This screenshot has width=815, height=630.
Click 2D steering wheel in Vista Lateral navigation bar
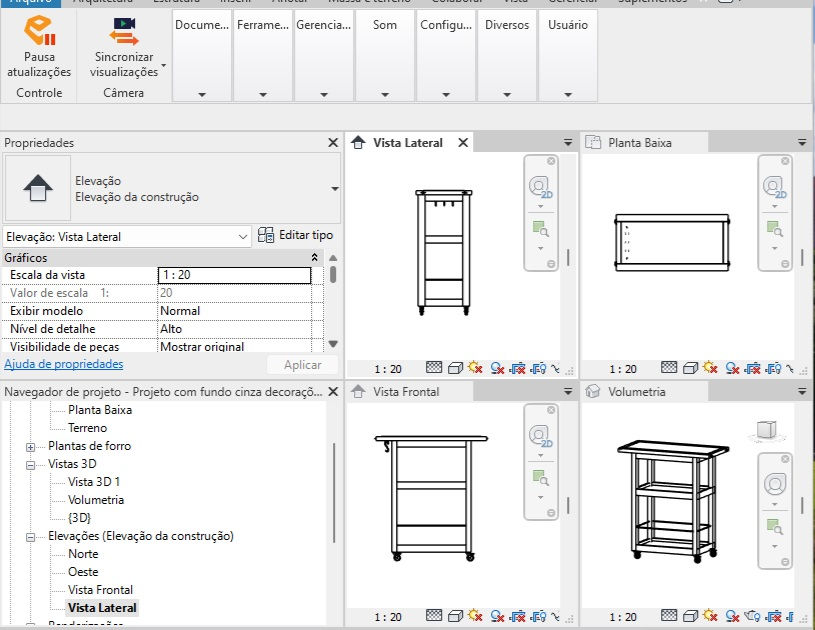click(541, 187)
